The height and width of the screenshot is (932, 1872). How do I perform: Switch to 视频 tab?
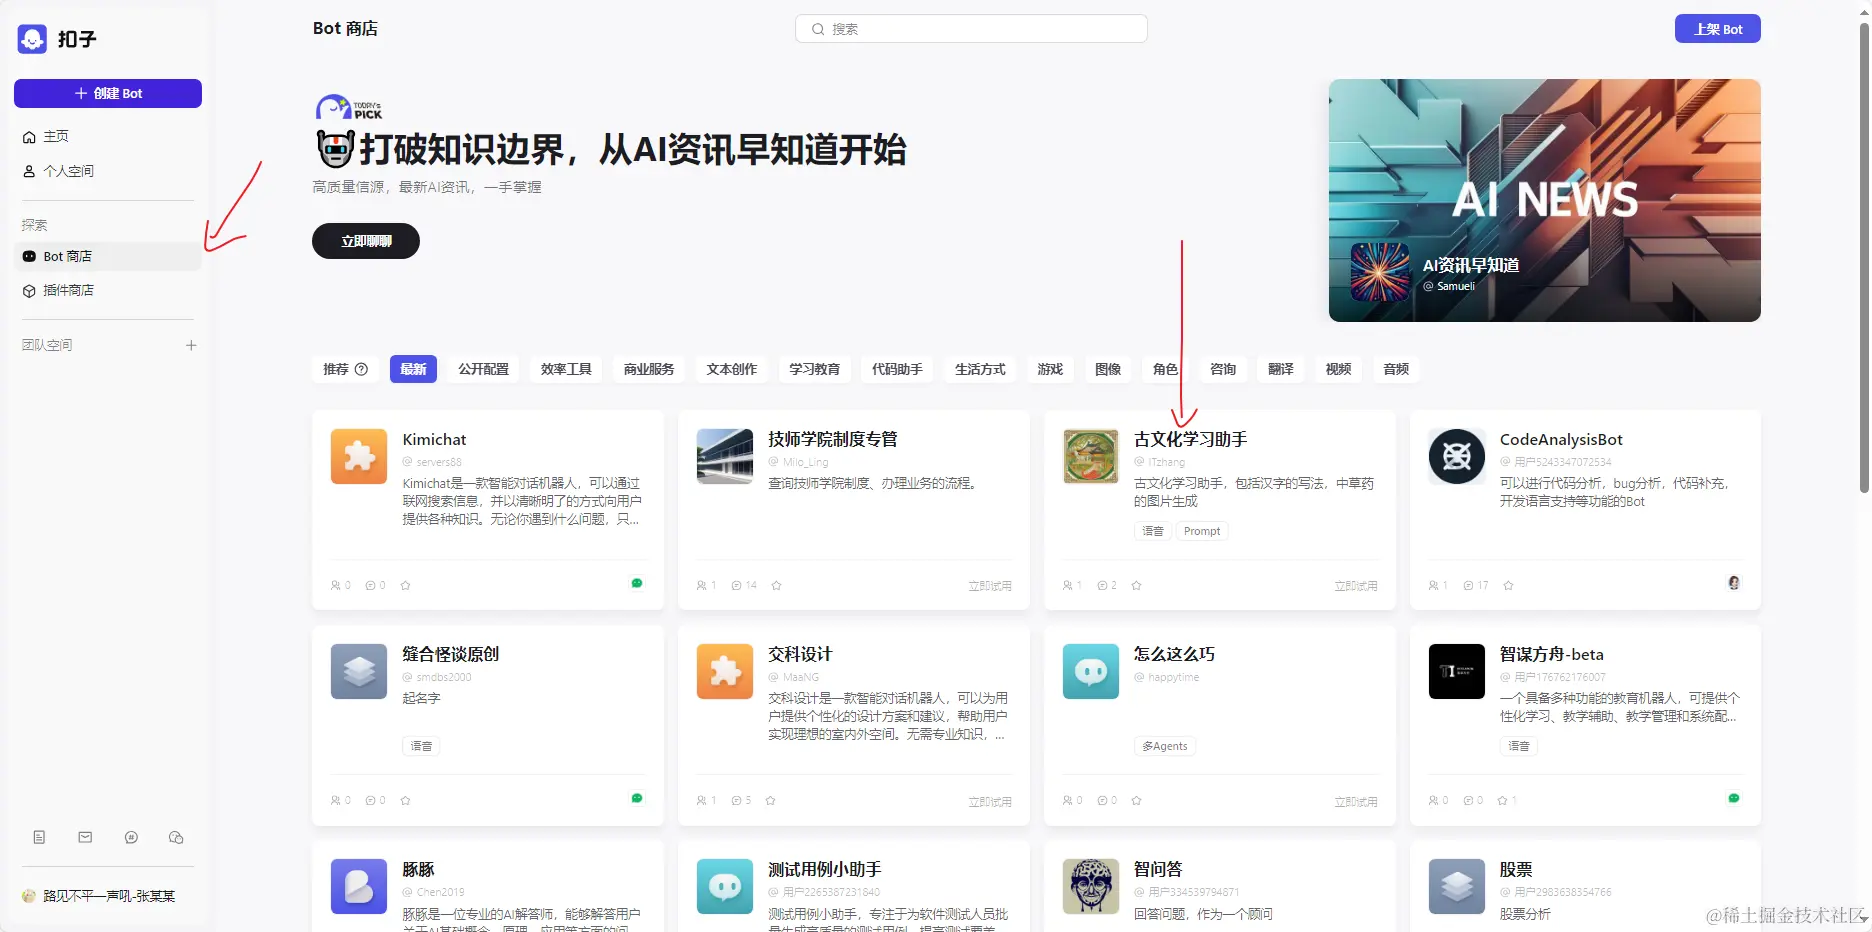pyautogui.click(x=1339, y=369)
